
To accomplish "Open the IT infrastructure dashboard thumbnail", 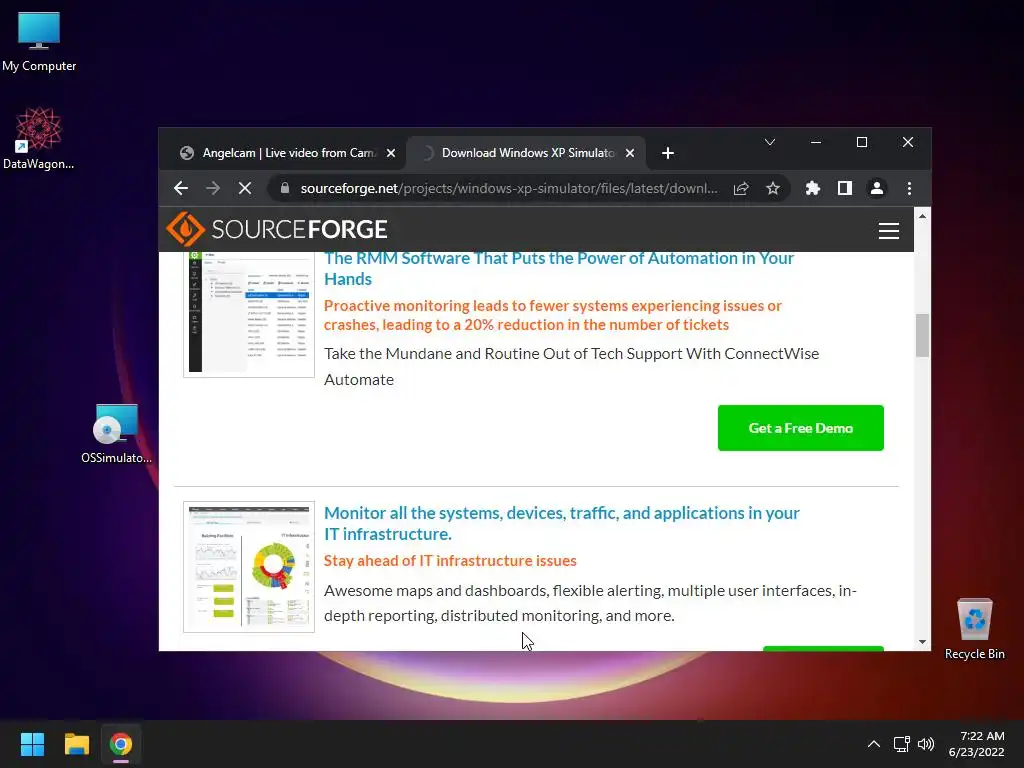I will pyautogui.click(x=249, y=567).
